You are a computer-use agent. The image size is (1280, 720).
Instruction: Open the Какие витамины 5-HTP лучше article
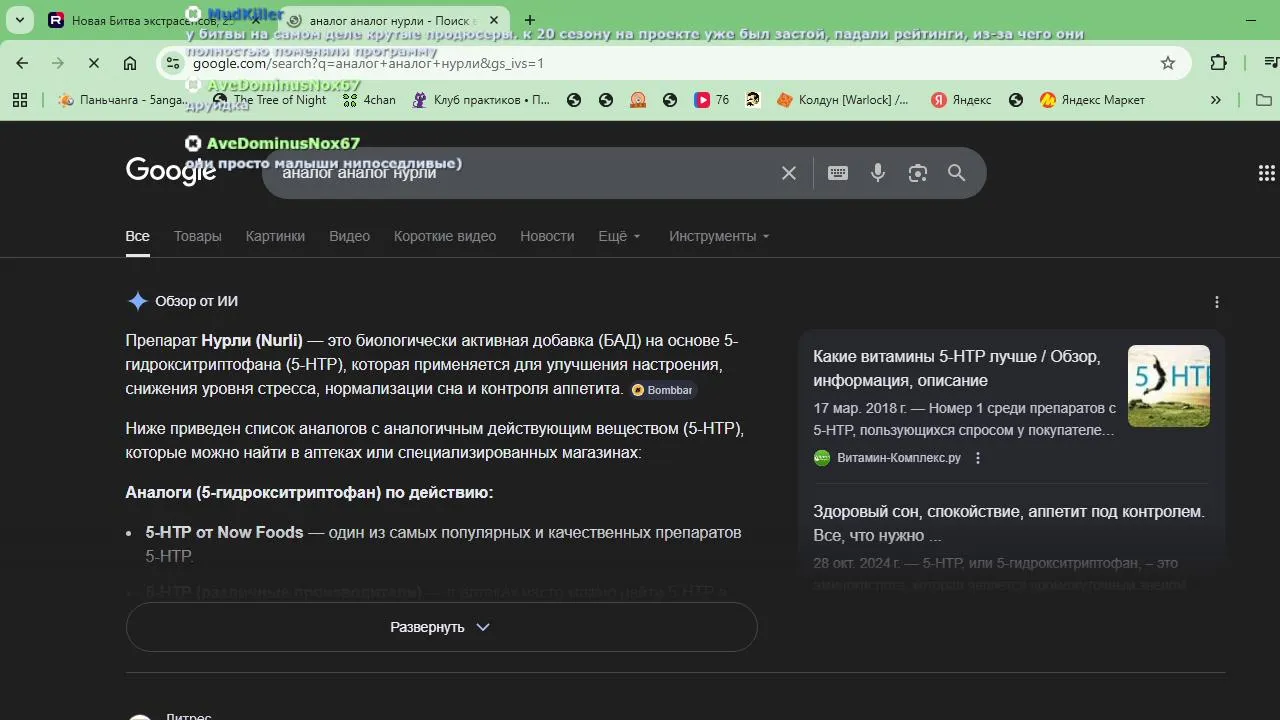tap(957, 369)
